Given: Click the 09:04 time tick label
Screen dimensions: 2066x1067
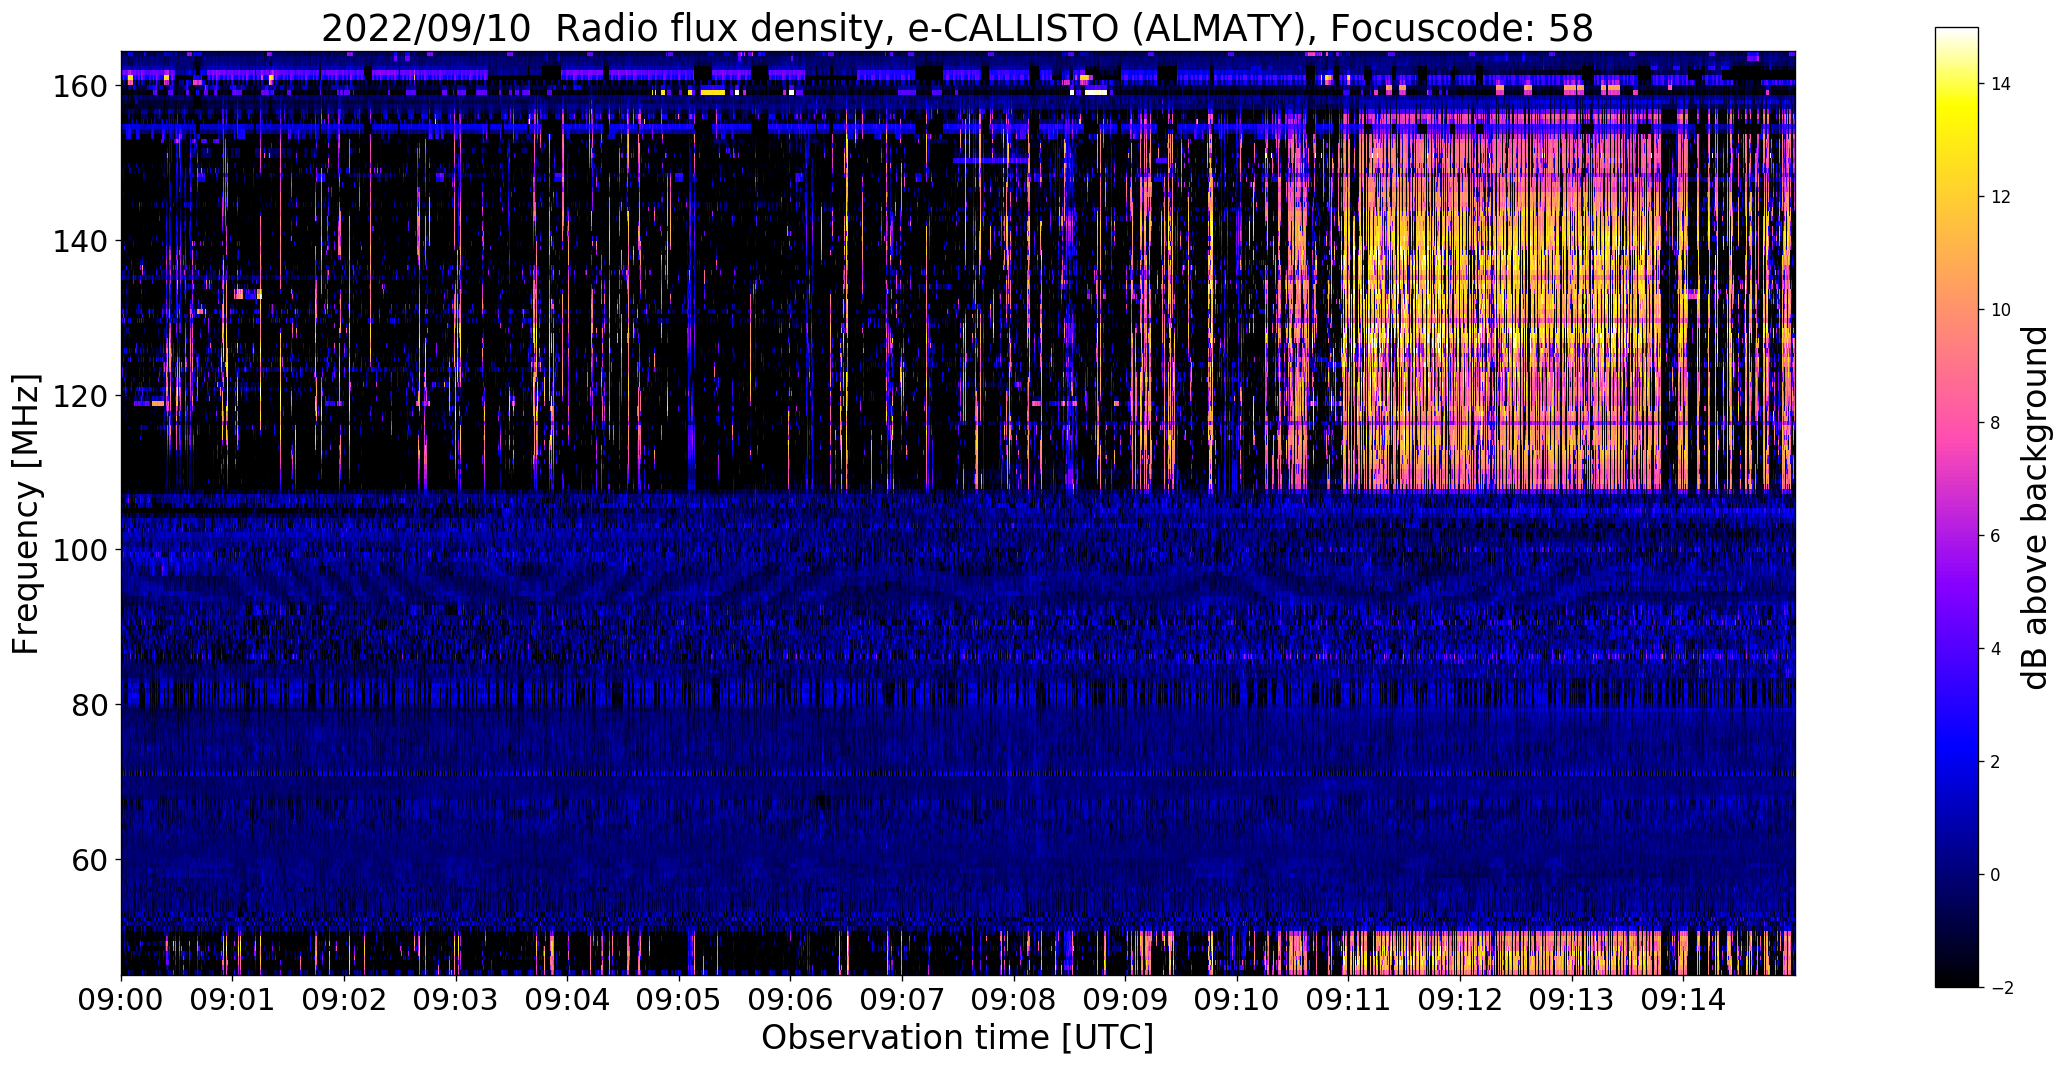Looking at the screenshot, I should click(568, 999).
